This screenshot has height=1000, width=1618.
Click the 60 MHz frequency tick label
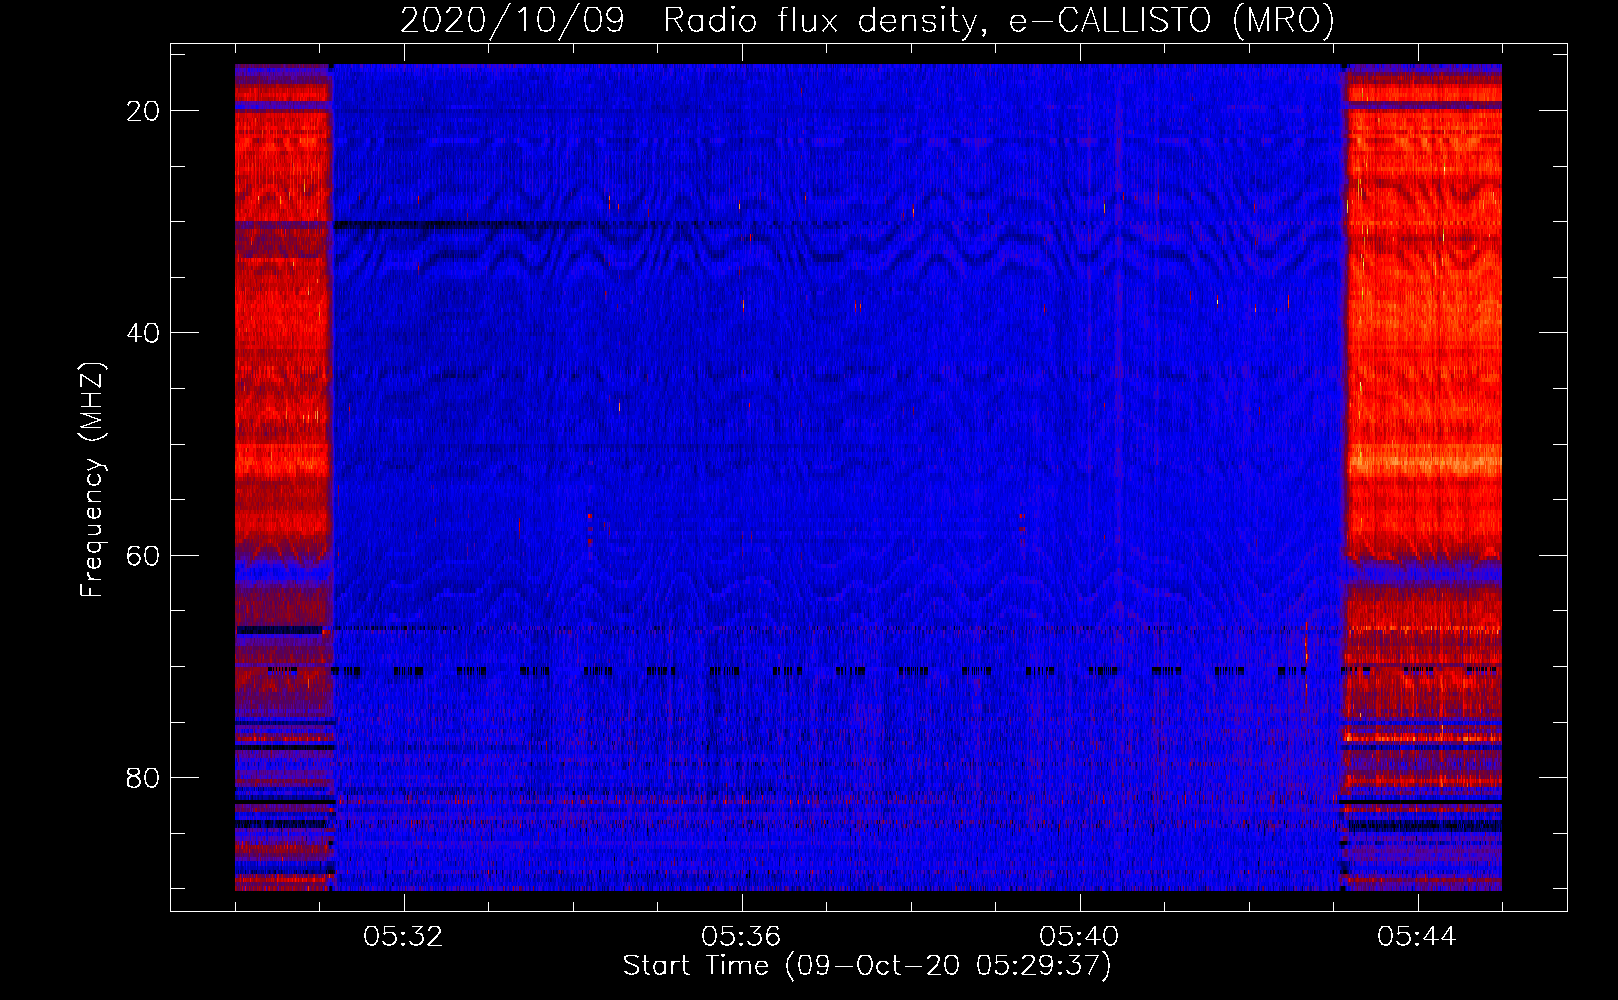point(143,555)
